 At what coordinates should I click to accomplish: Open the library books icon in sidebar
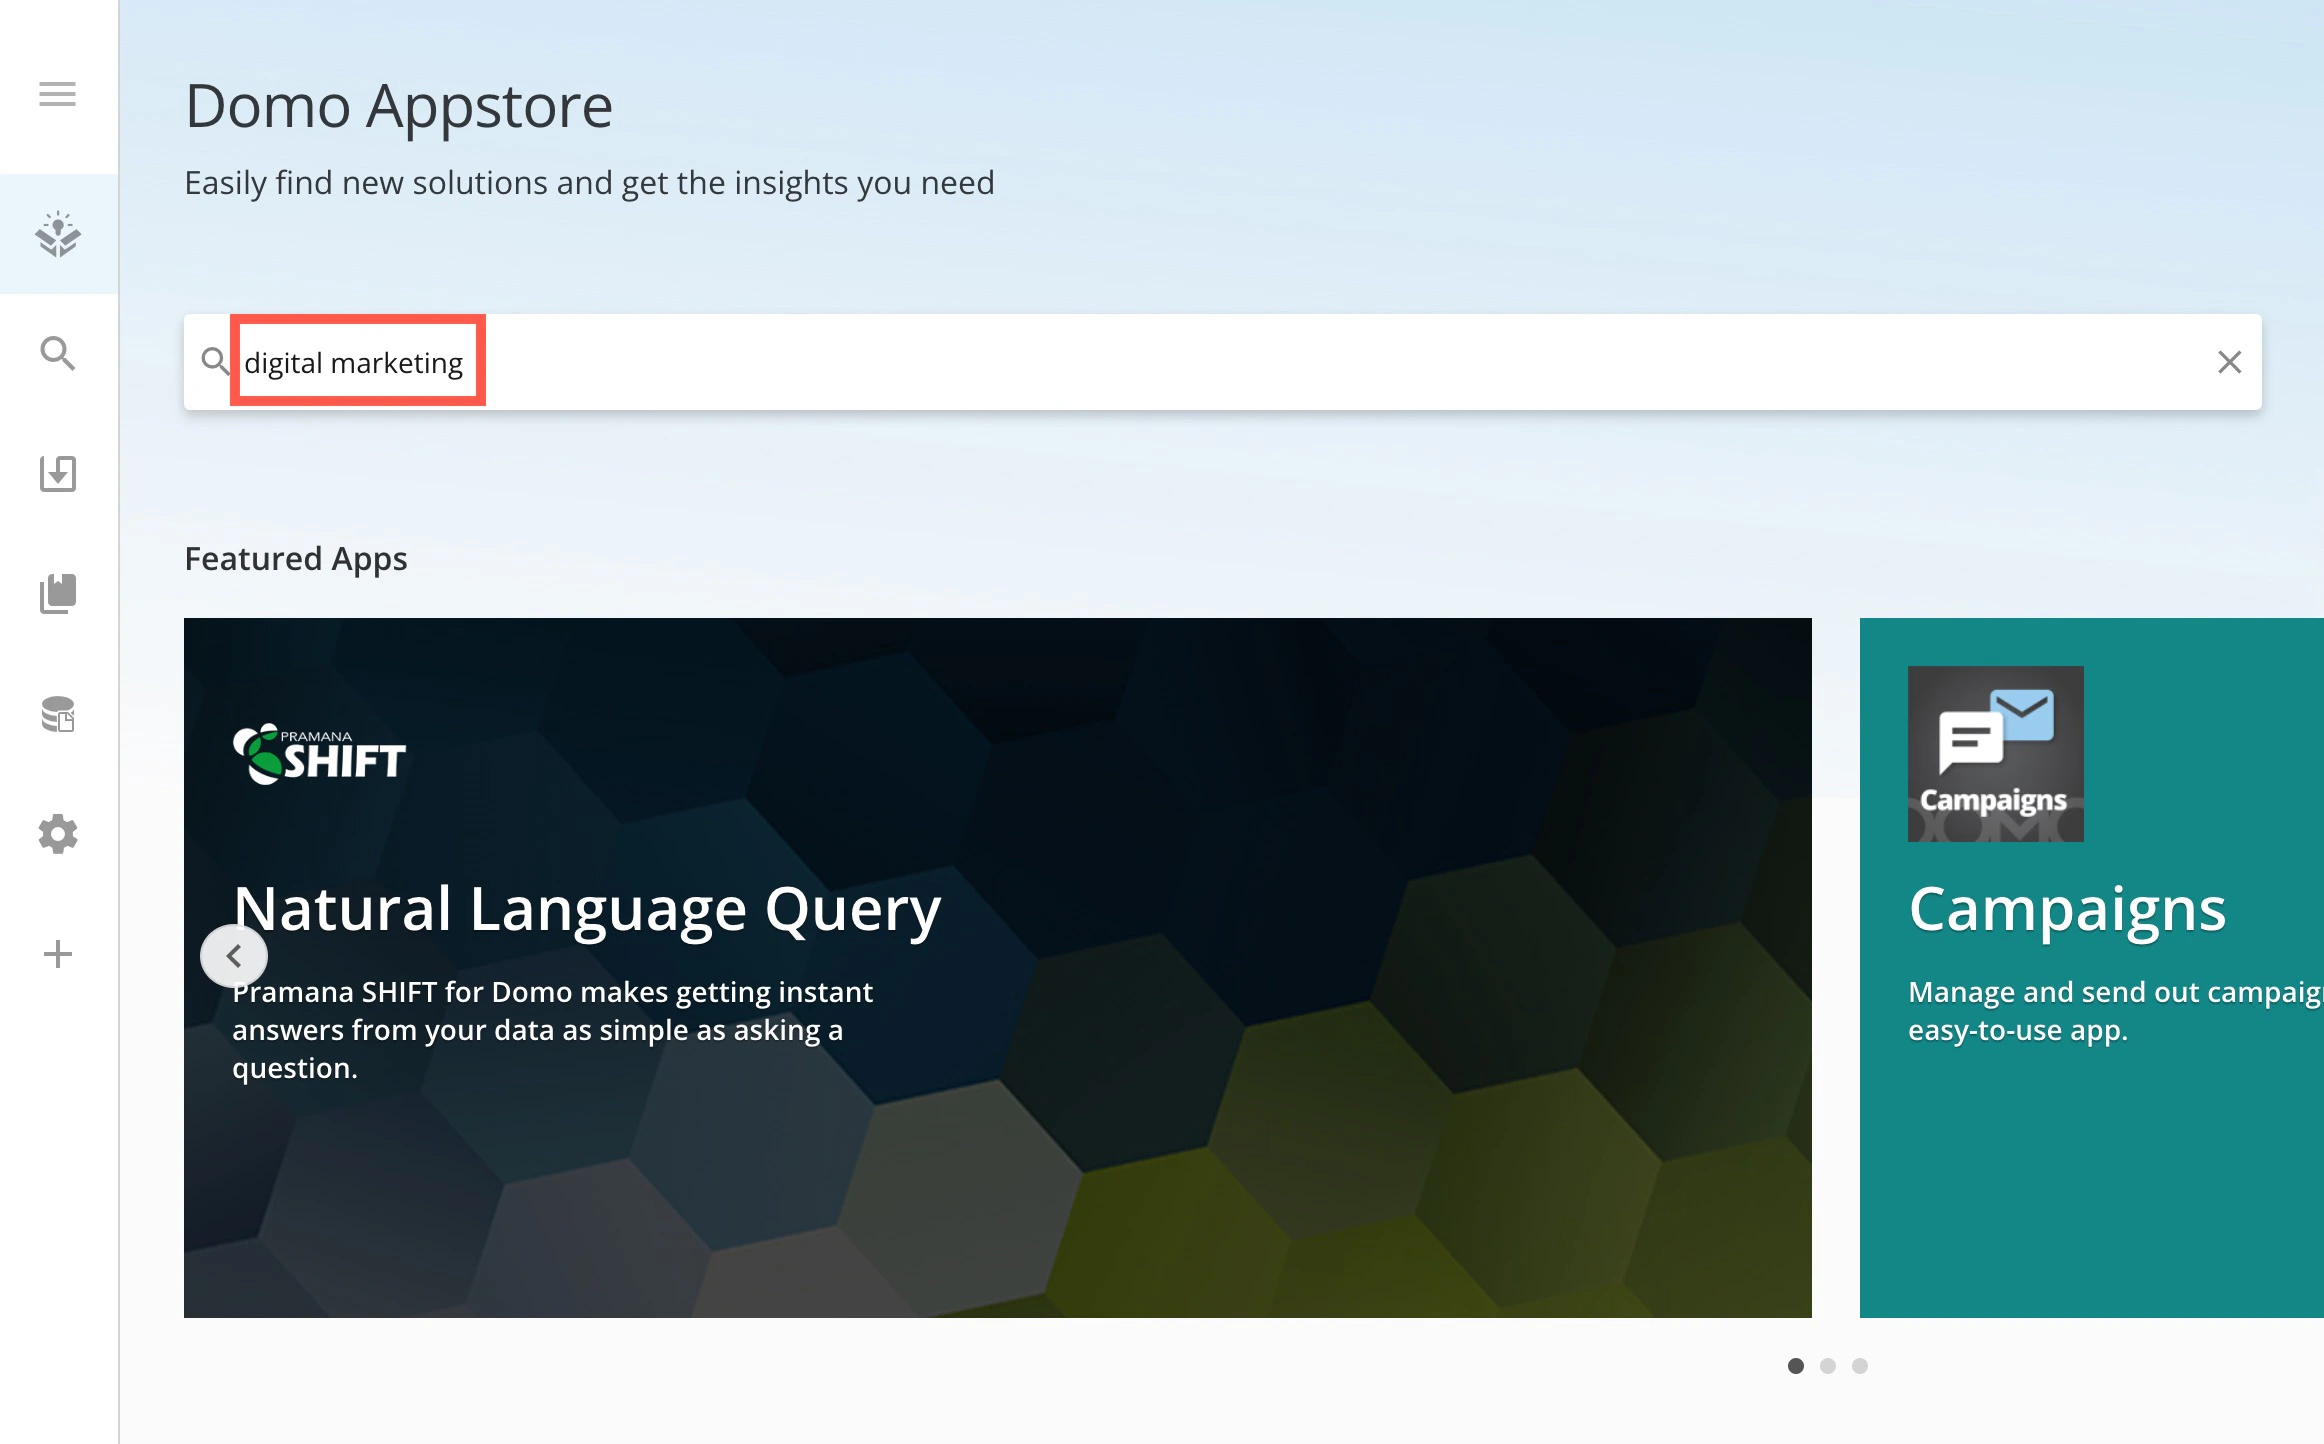point(57,593)
